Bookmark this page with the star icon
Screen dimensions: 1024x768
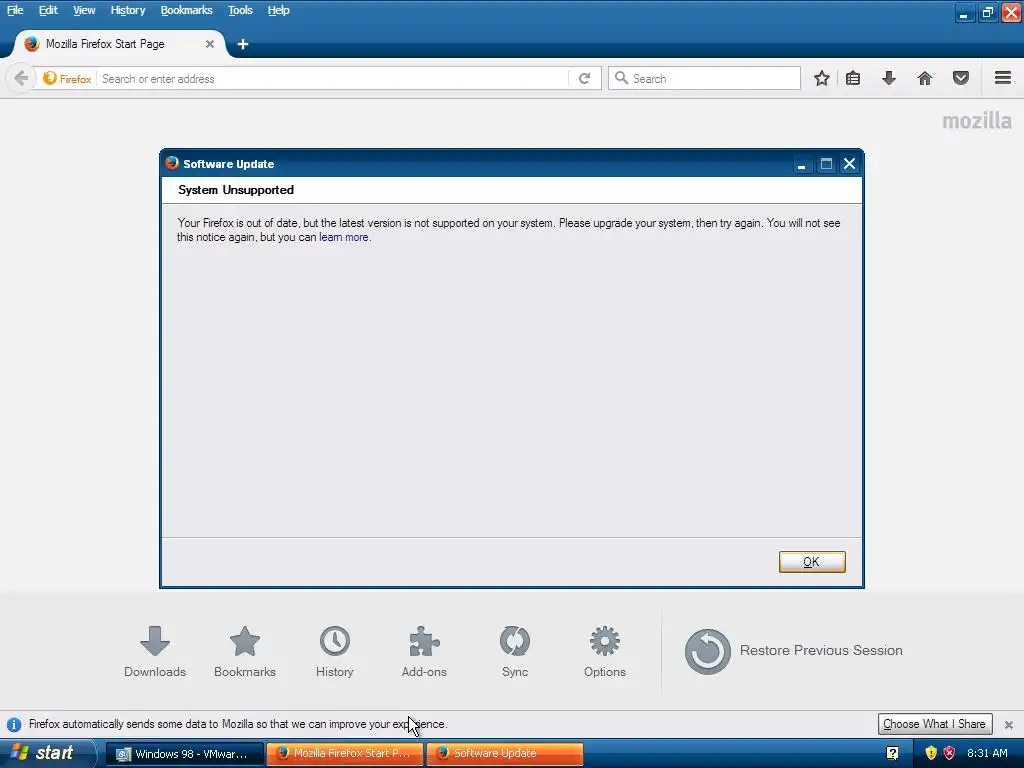point(822,78)
